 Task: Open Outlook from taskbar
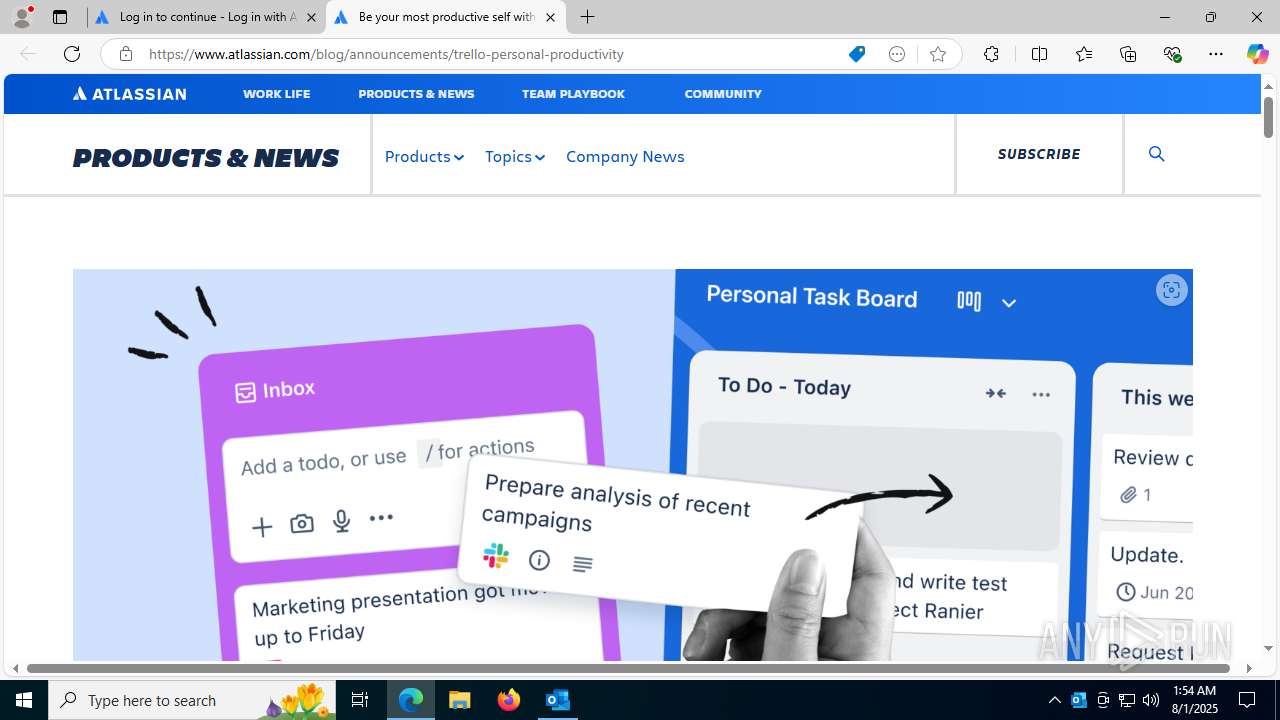click(x=557, y=700)
